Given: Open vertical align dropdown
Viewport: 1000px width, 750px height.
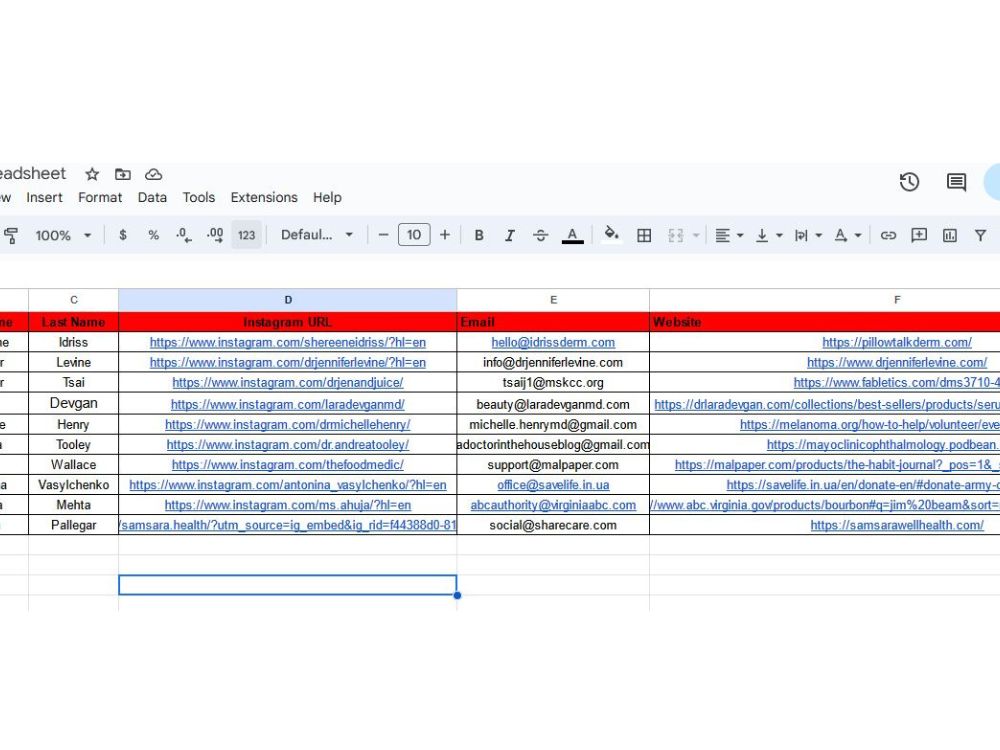Looking at the screenshot, I should coord(768,235).
